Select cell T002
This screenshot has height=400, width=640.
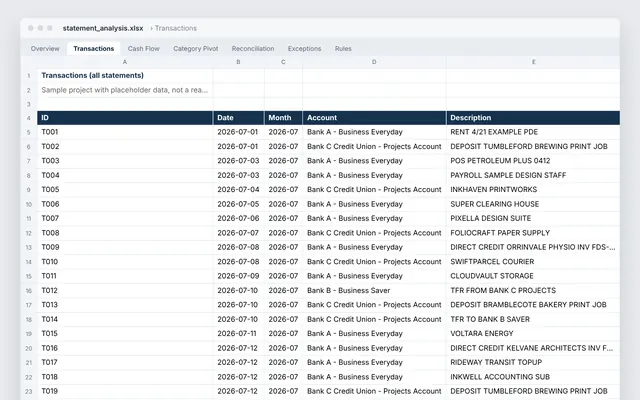pyautogui.click(x=124, y=147)
